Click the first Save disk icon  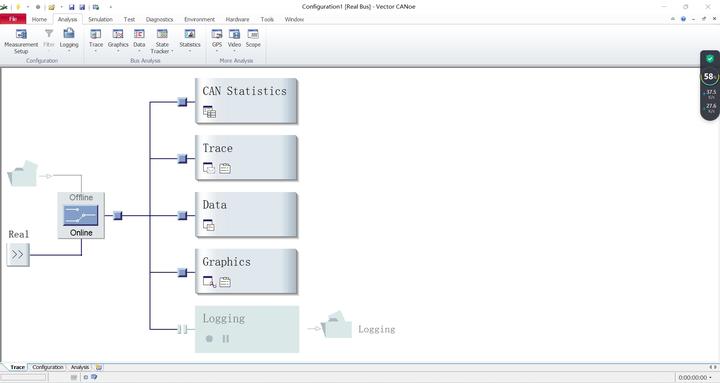pyautogui.click(x=72, y=7)
